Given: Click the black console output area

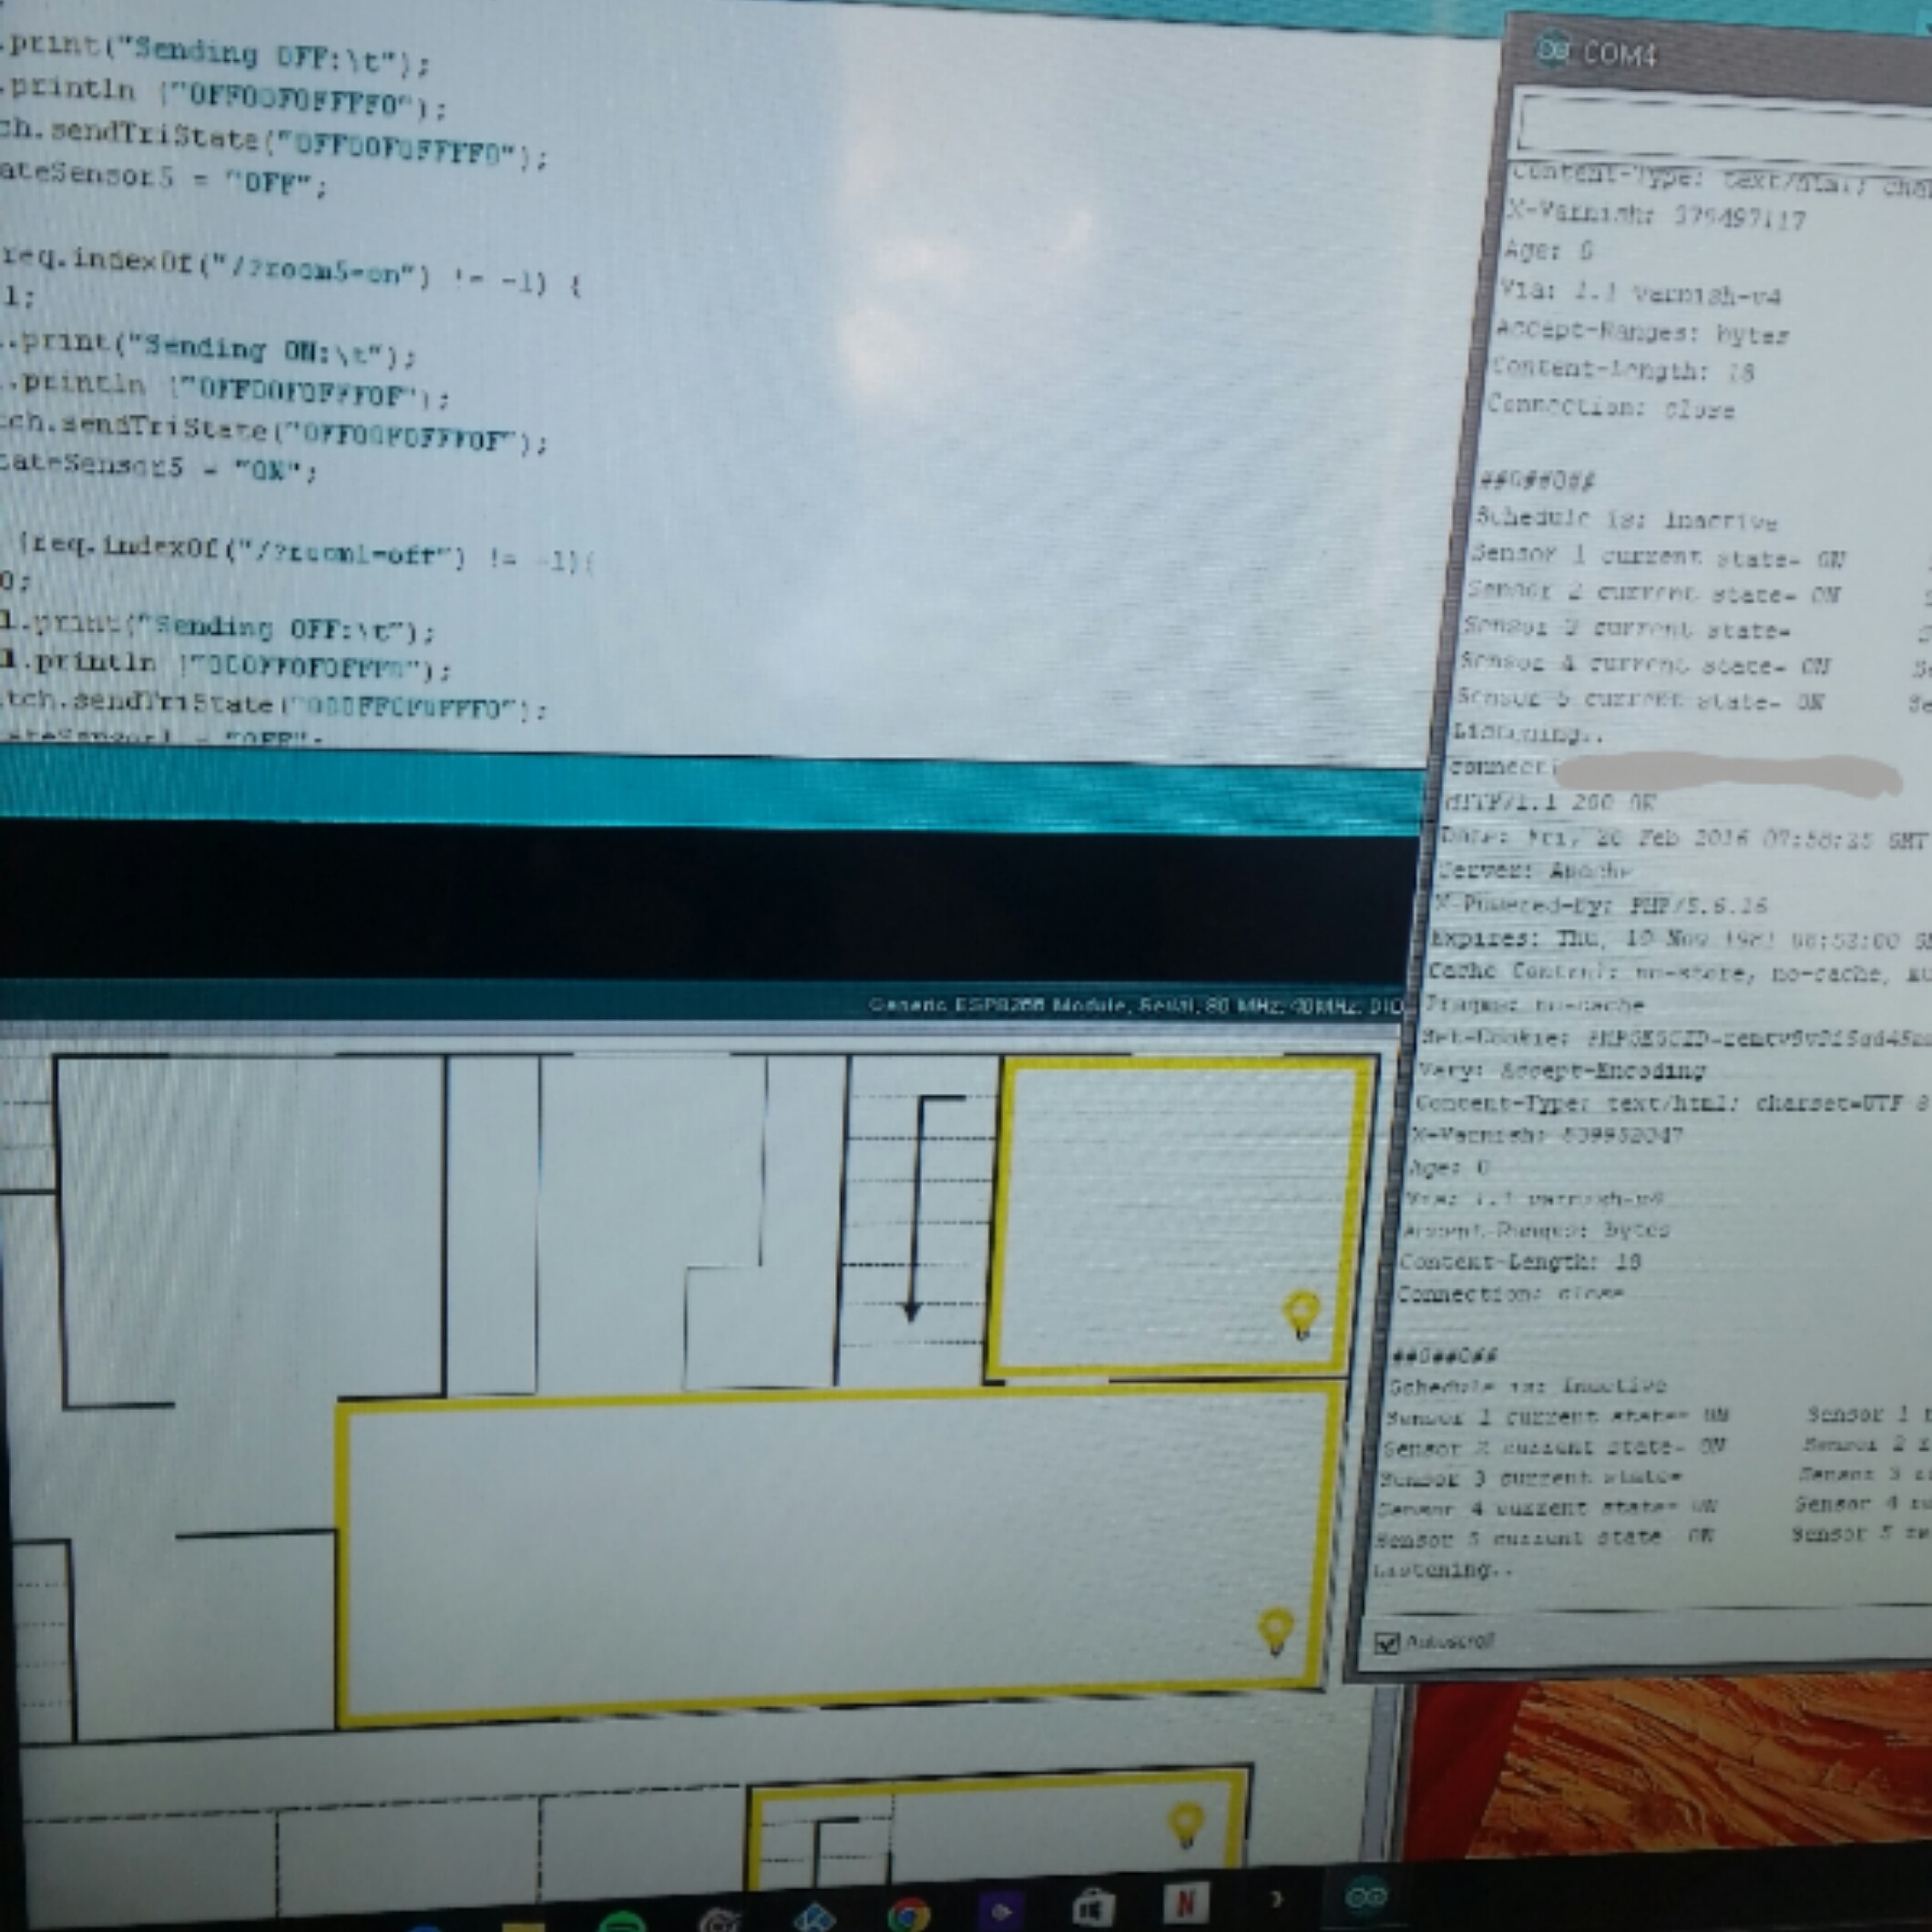Looking at the screenshot, I should [x=700, y=900].
